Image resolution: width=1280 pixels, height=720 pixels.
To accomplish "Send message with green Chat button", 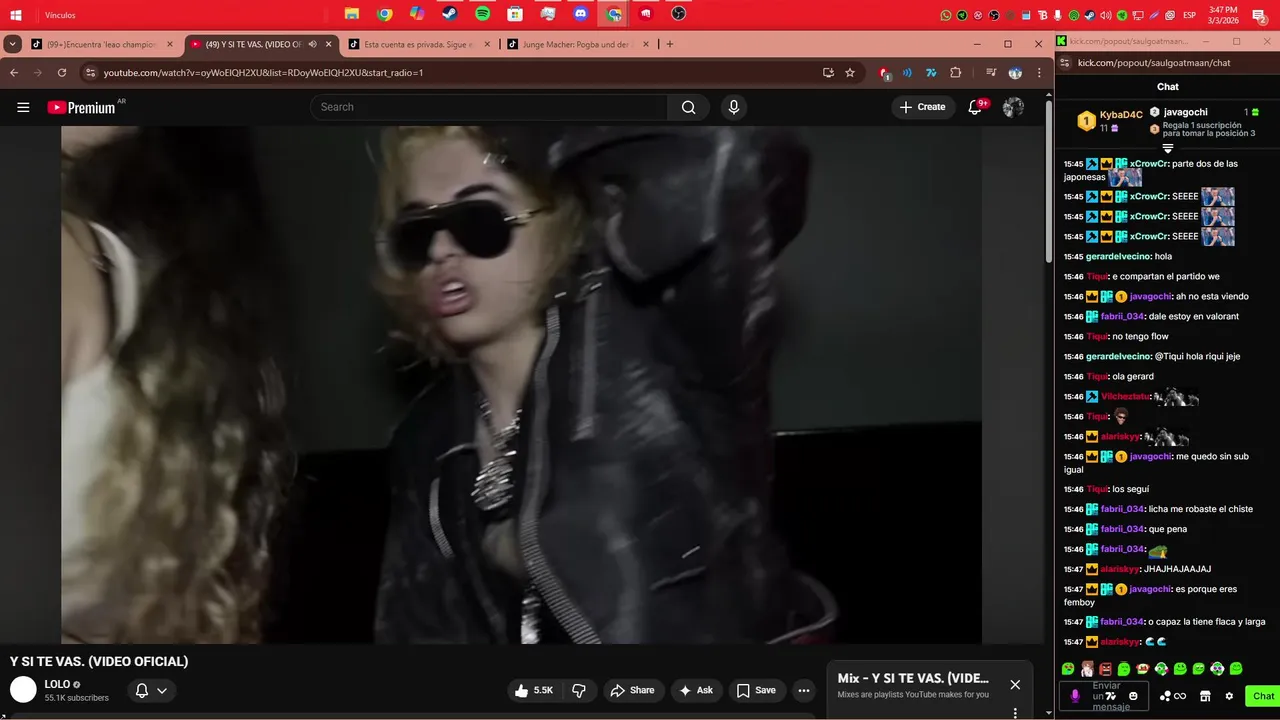I will pyautogui.click(x=1262, y=696).
